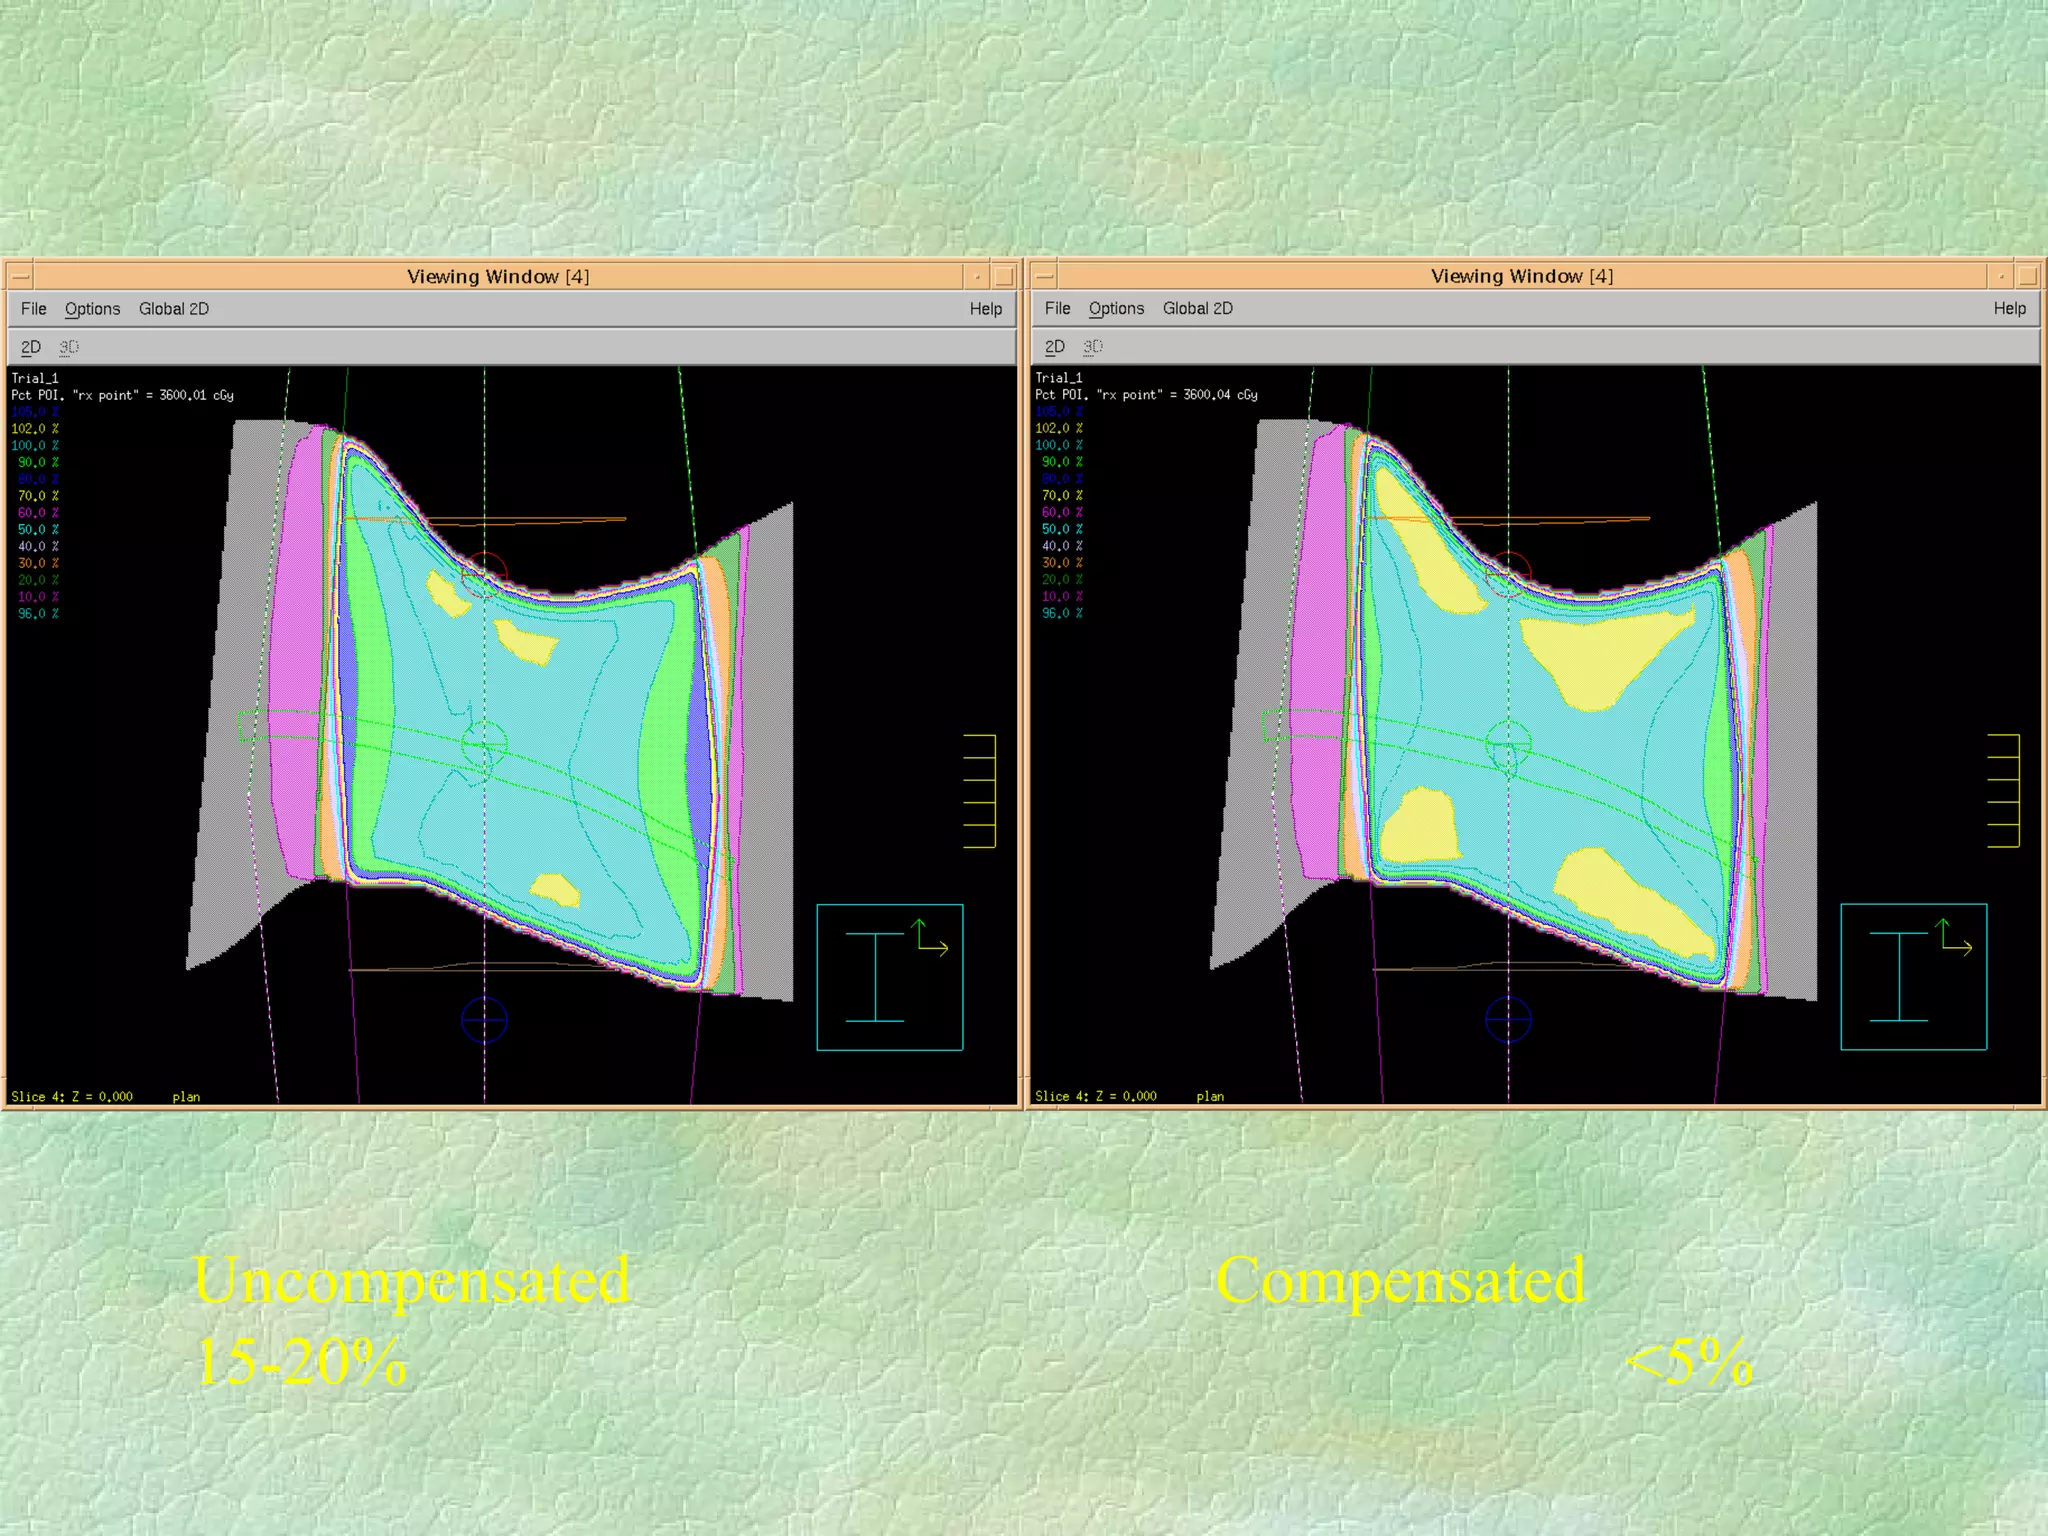Click orientation indicator box in right window
The image size is (2048, 1536).
(x=1913, y=977)
